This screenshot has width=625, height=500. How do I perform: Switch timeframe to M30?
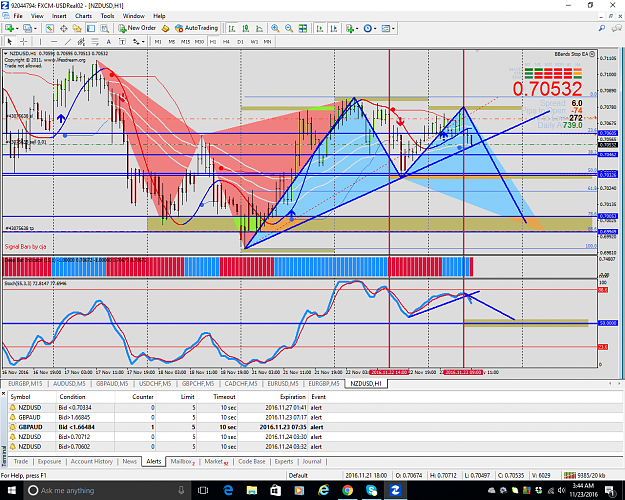pyautogui.click(x=199, y=41)
